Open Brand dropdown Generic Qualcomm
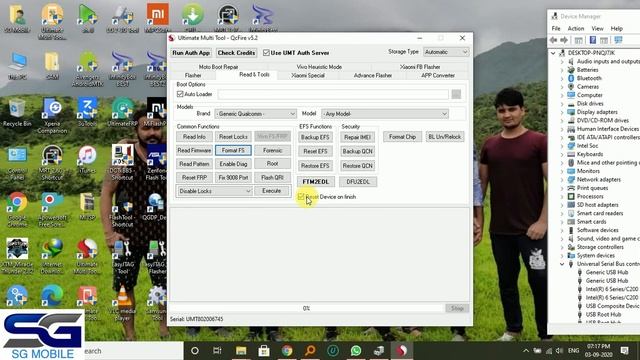640x360 pixels. [256, 114]
